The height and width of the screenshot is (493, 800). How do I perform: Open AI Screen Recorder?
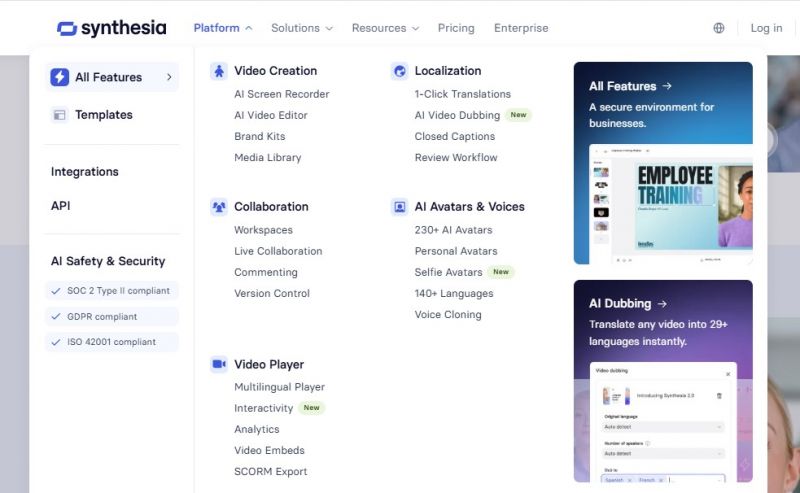[x=282, y=94]
